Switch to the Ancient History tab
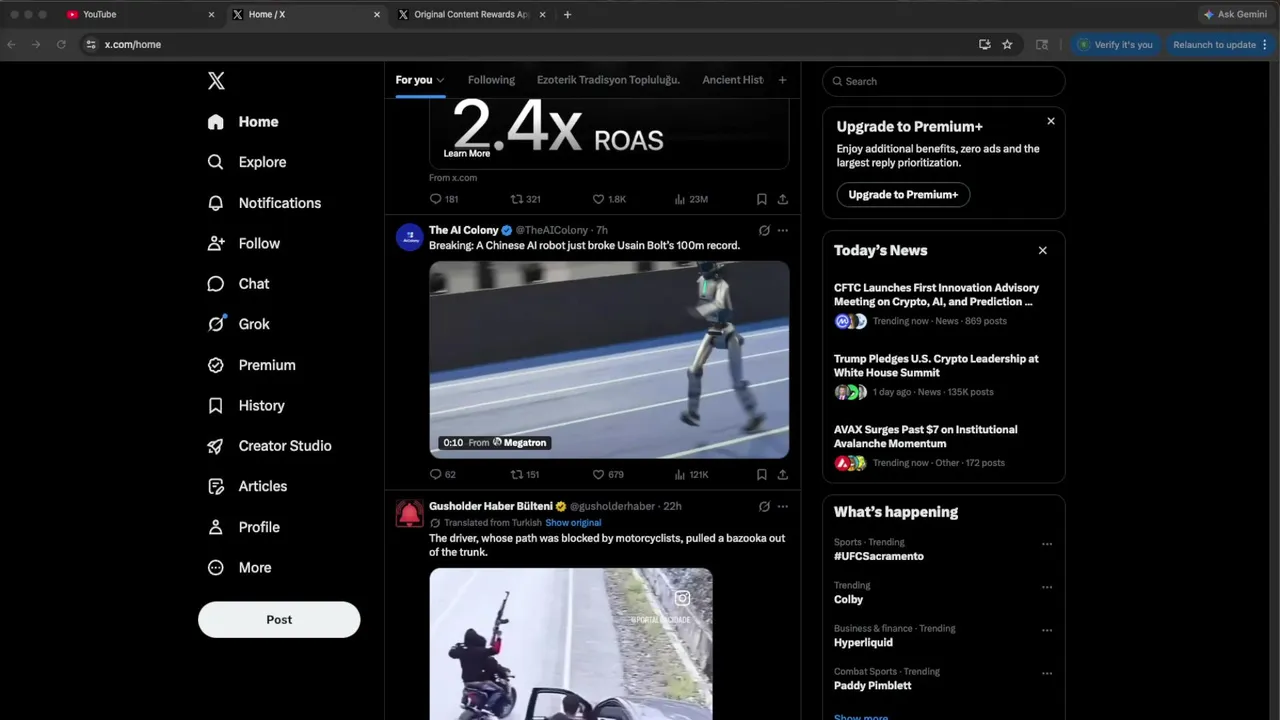This screenshot has height=720, width=1280. 733,80
